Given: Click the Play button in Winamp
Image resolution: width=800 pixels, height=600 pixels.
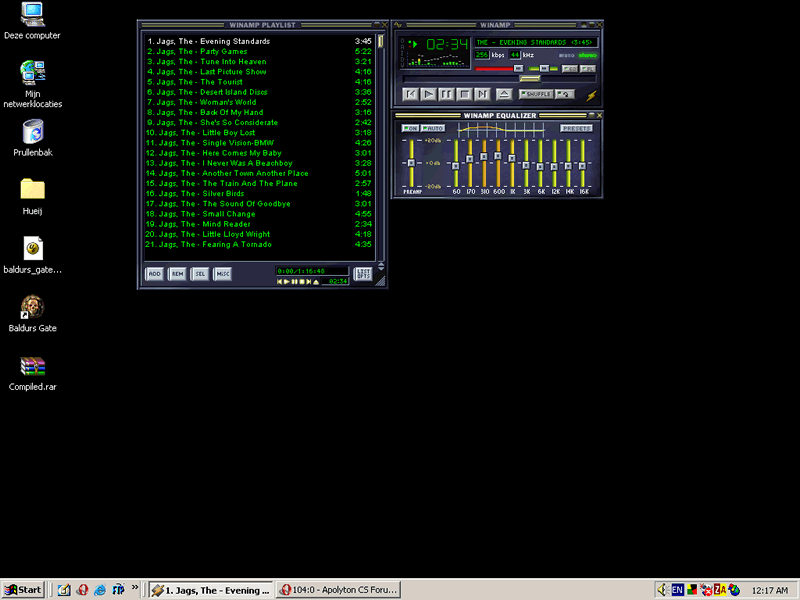Looking at the screenshot, I should click(428, 94).
